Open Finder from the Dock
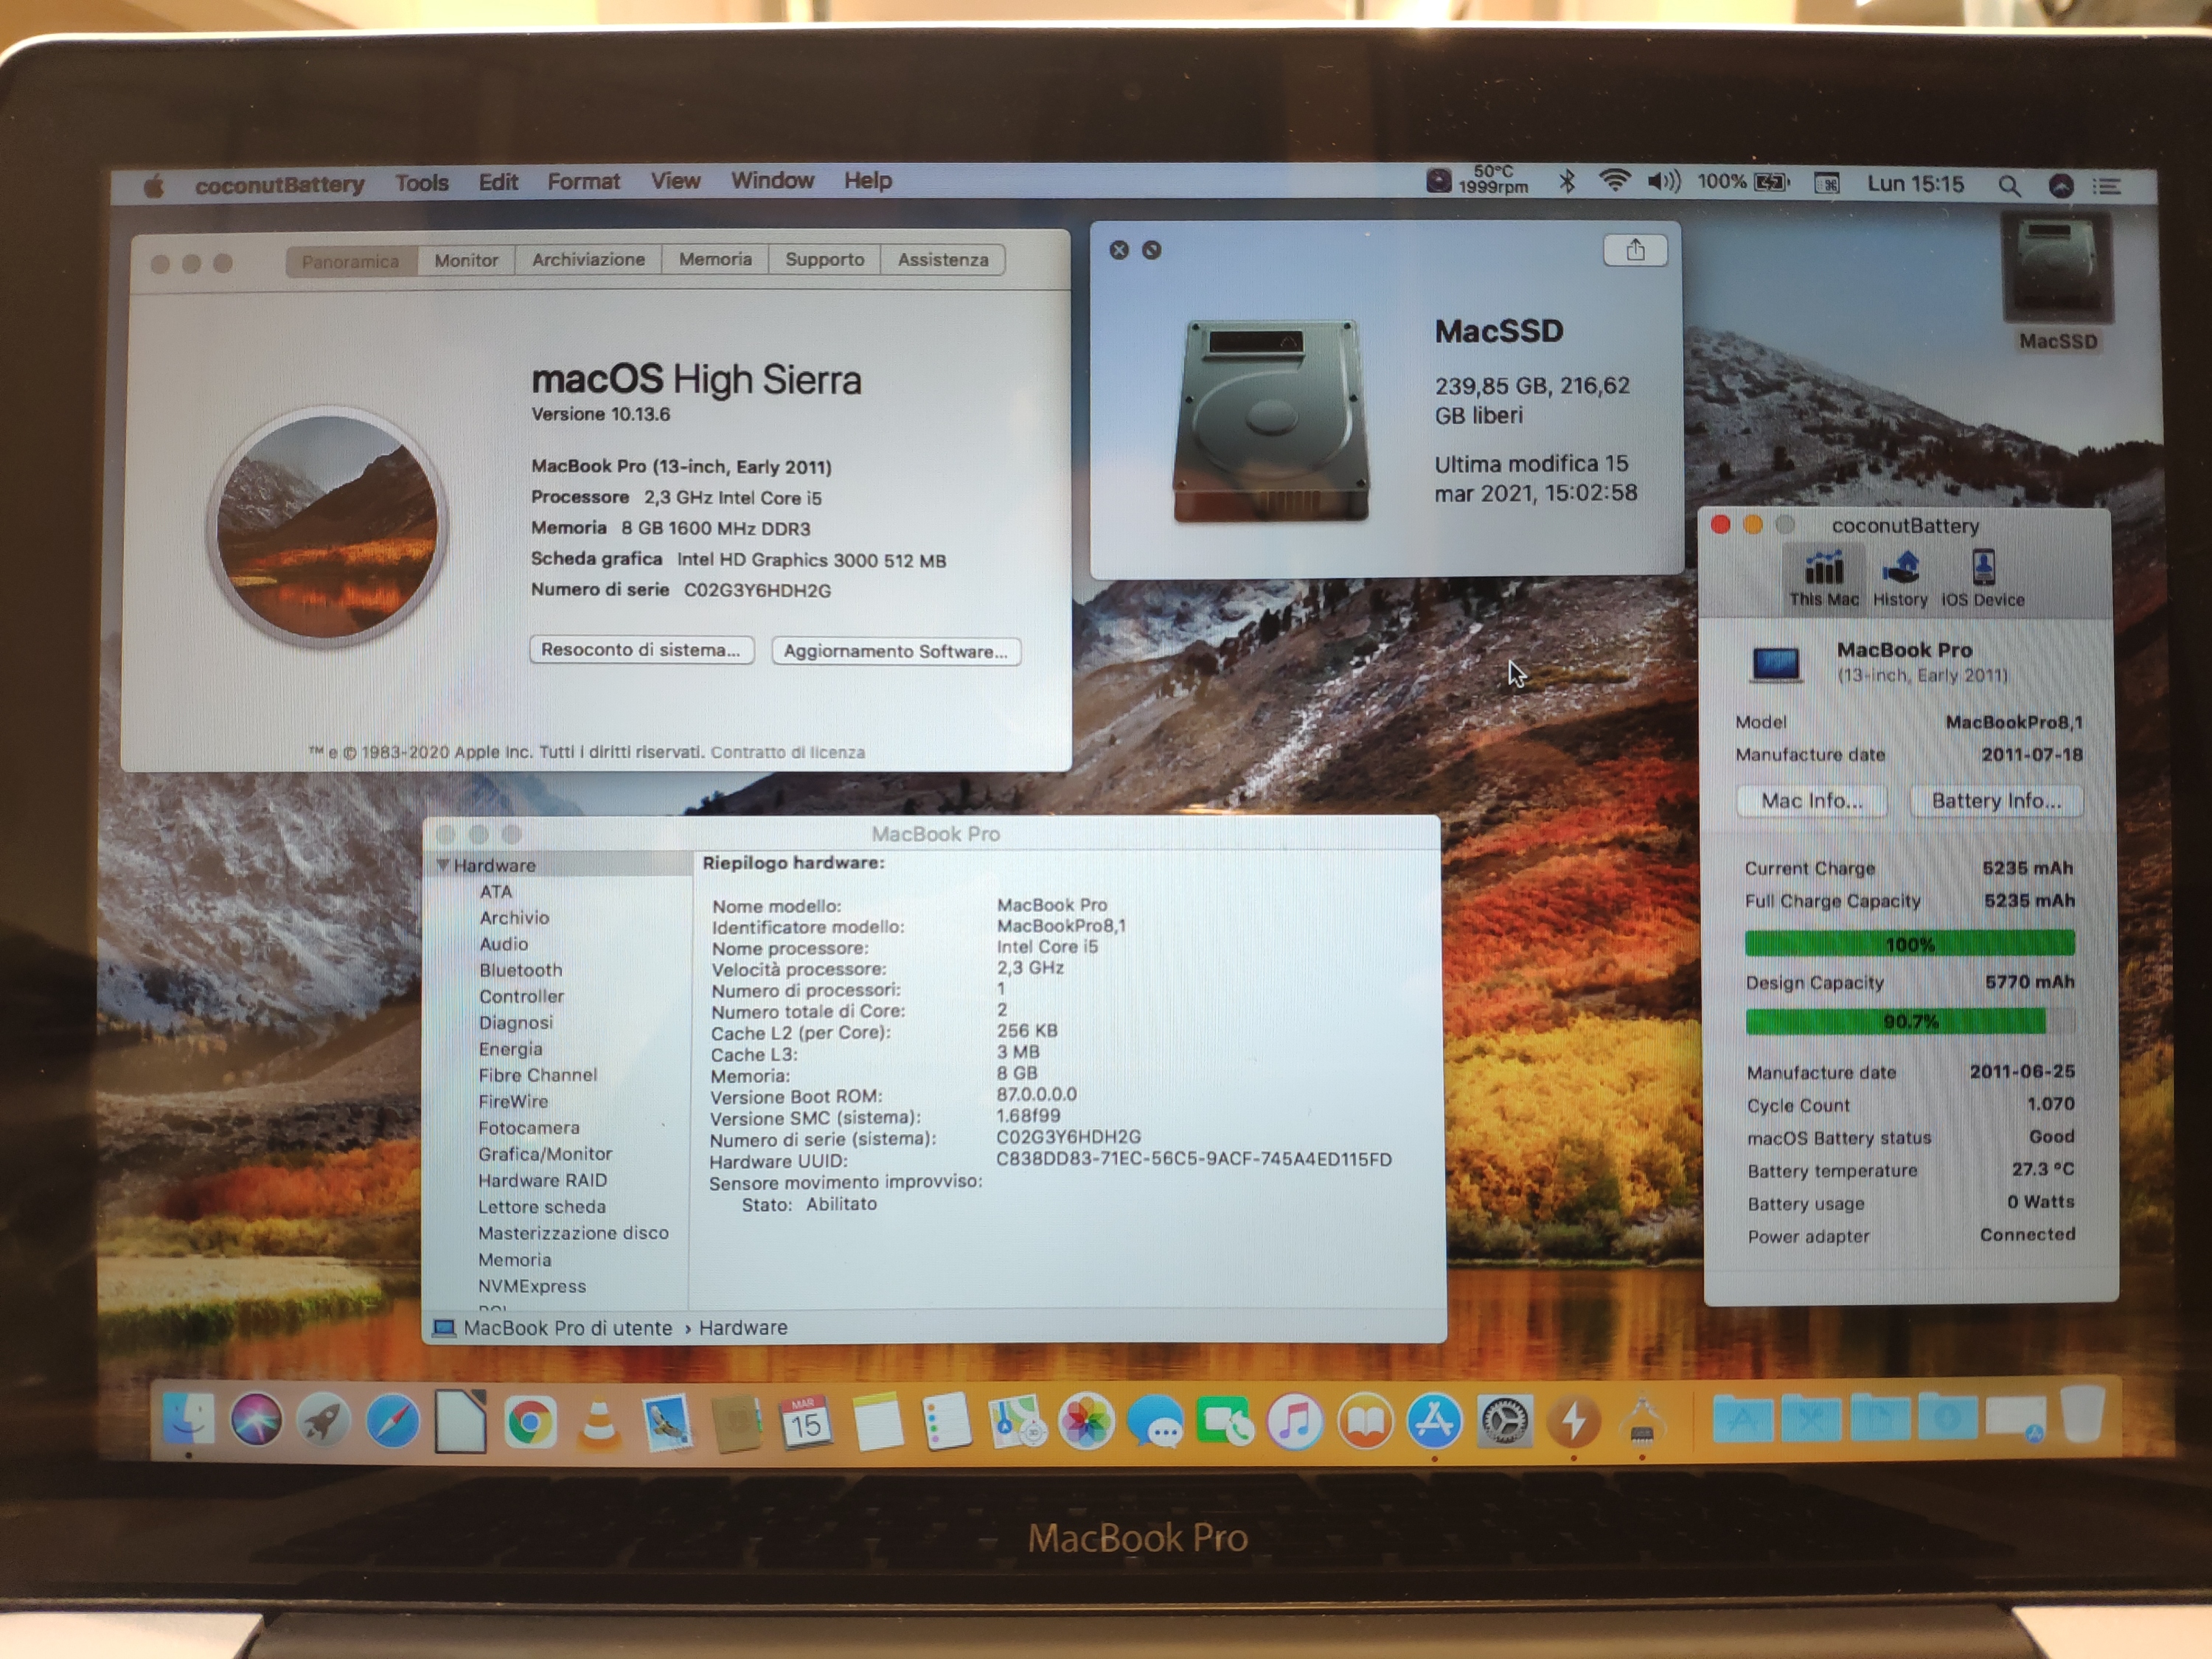Screen dimensions: 2212x1659 [x=188, y=1418]
